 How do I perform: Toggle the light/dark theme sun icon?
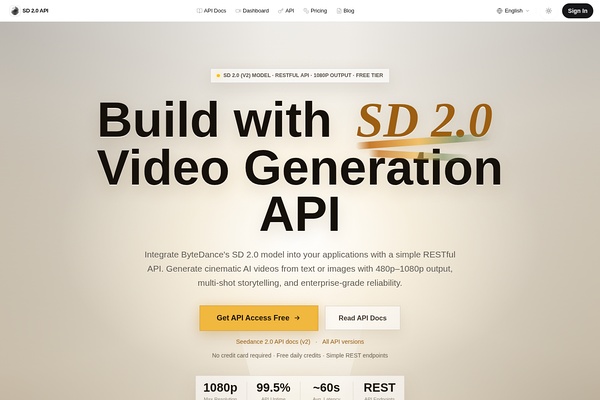pos(548,11)
